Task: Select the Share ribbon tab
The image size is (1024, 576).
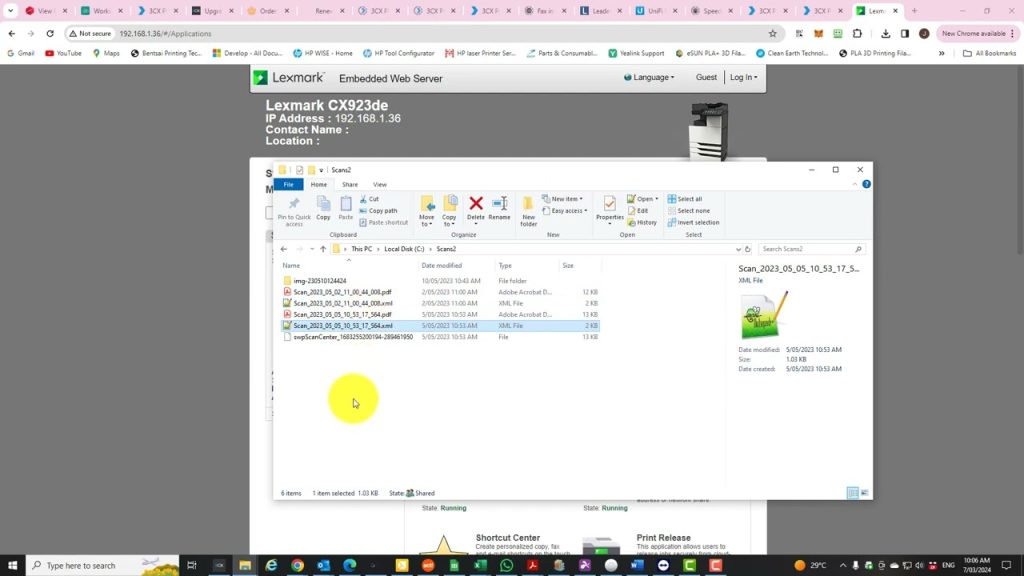Action: coord(350,184)
